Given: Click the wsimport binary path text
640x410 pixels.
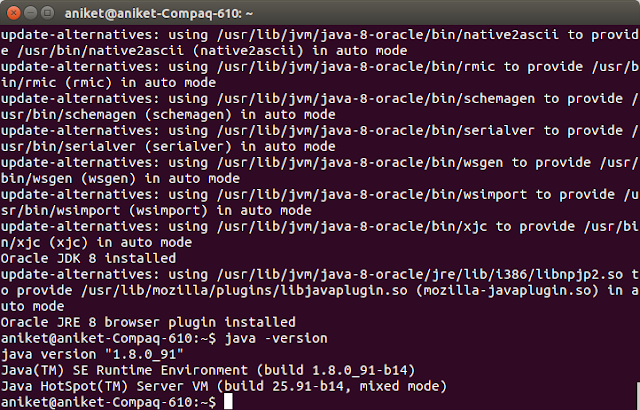Looking at the screenshot, I should pos(372,195).
